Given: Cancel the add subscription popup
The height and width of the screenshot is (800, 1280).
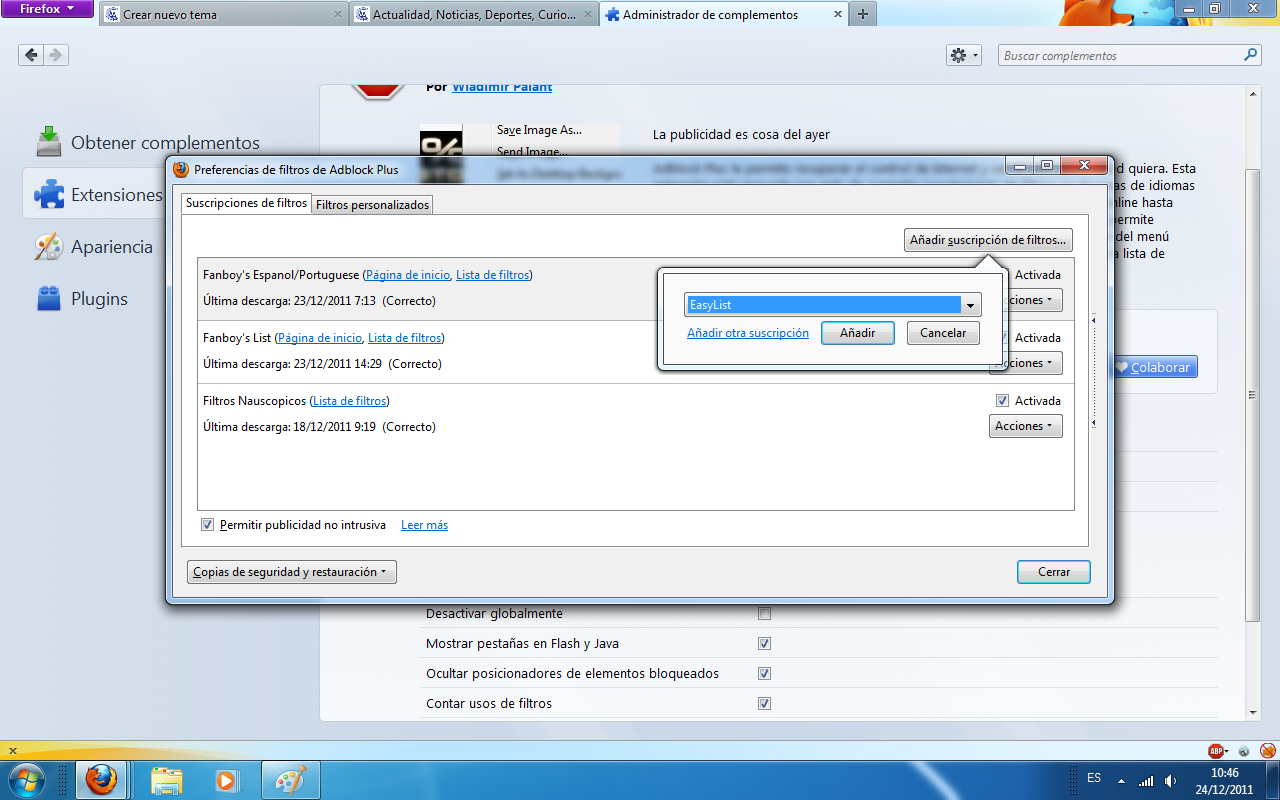Looking at the screenshot, I should [943, 333].
